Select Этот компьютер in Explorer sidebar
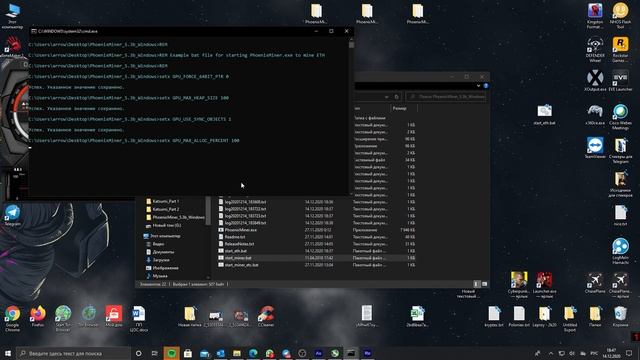This screenshot has width=640, height=360. 162,236
